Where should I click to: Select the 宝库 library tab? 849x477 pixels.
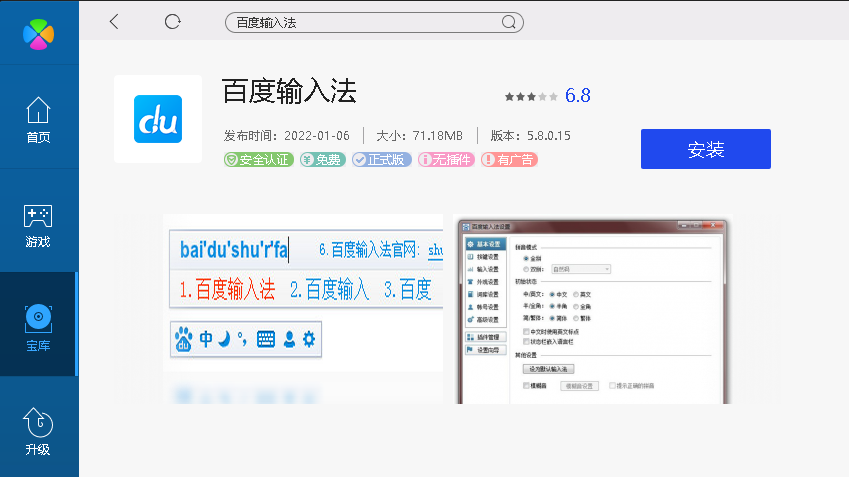38,328
